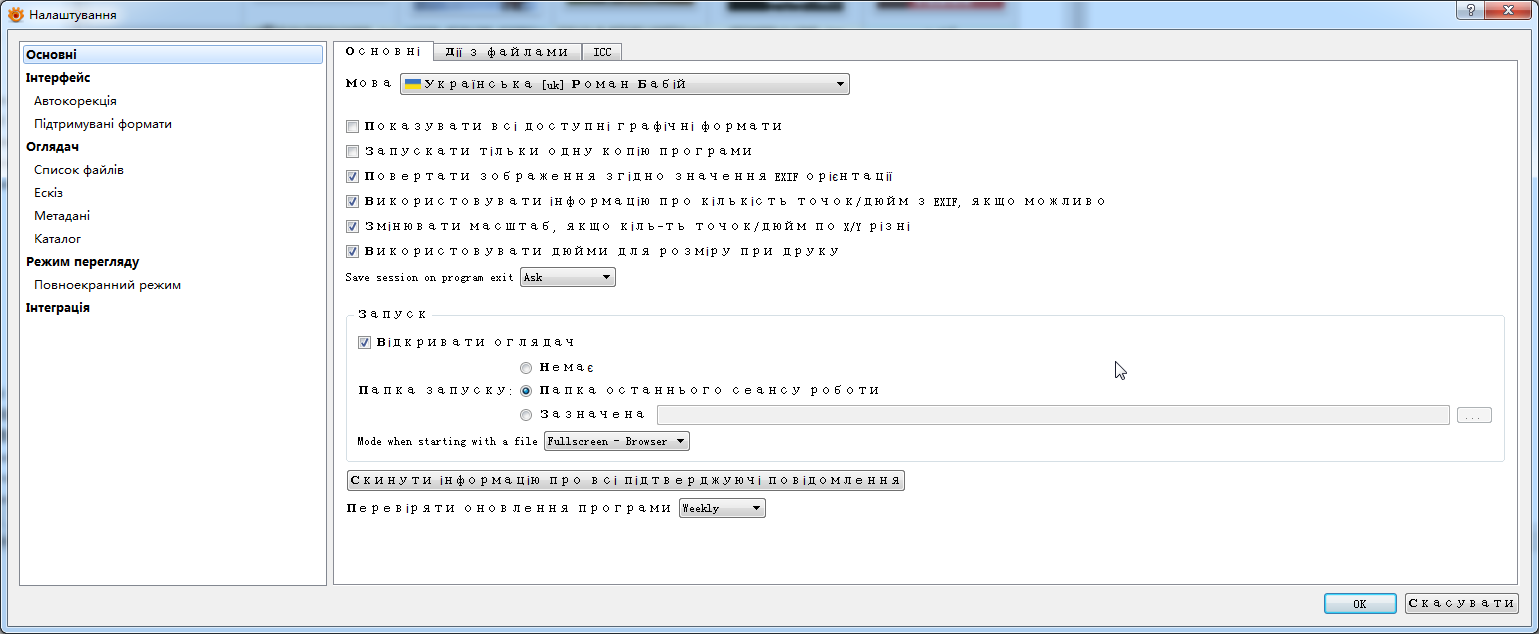Click the help question mark button
This screenshot has height=634, width=1539.
pyautogui.click(x=1471, y=10)
